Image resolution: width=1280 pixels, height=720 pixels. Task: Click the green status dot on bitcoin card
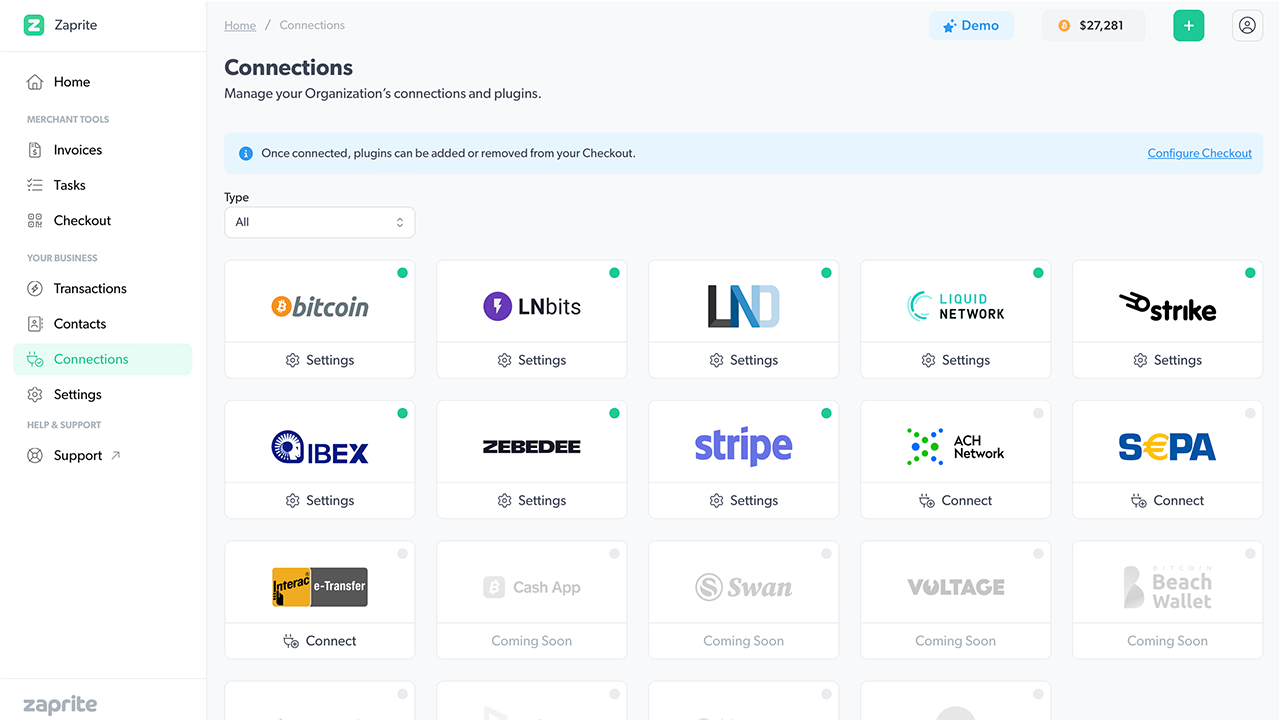[x=402, y=273]
